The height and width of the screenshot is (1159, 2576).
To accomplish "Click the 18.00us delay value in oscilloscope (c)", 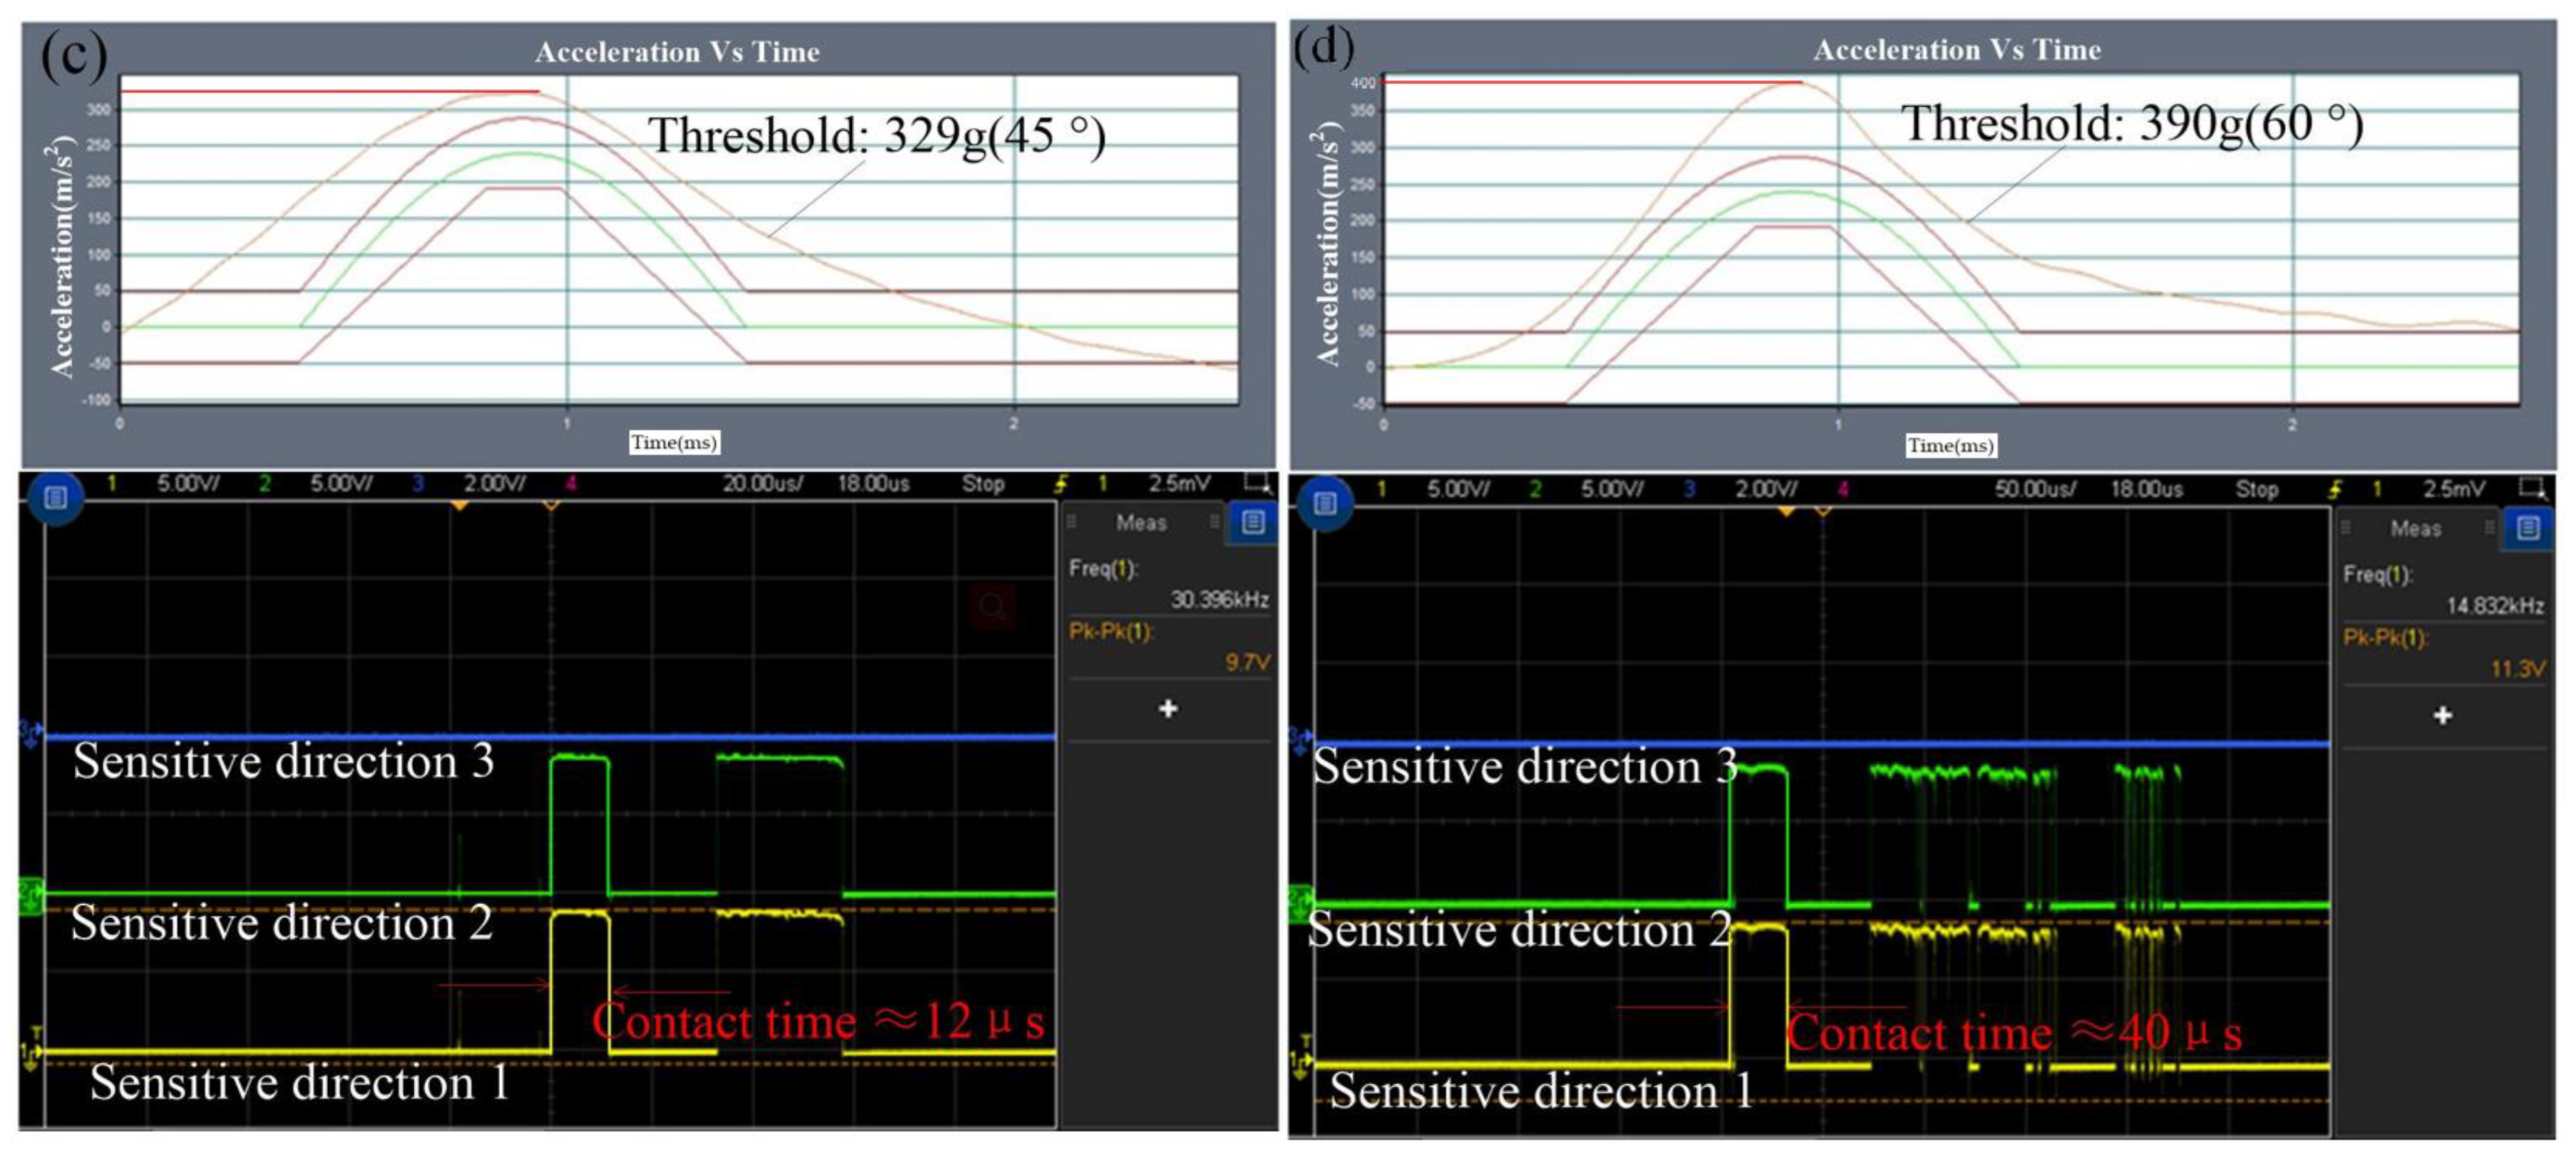I will click(x=874, y=484).
